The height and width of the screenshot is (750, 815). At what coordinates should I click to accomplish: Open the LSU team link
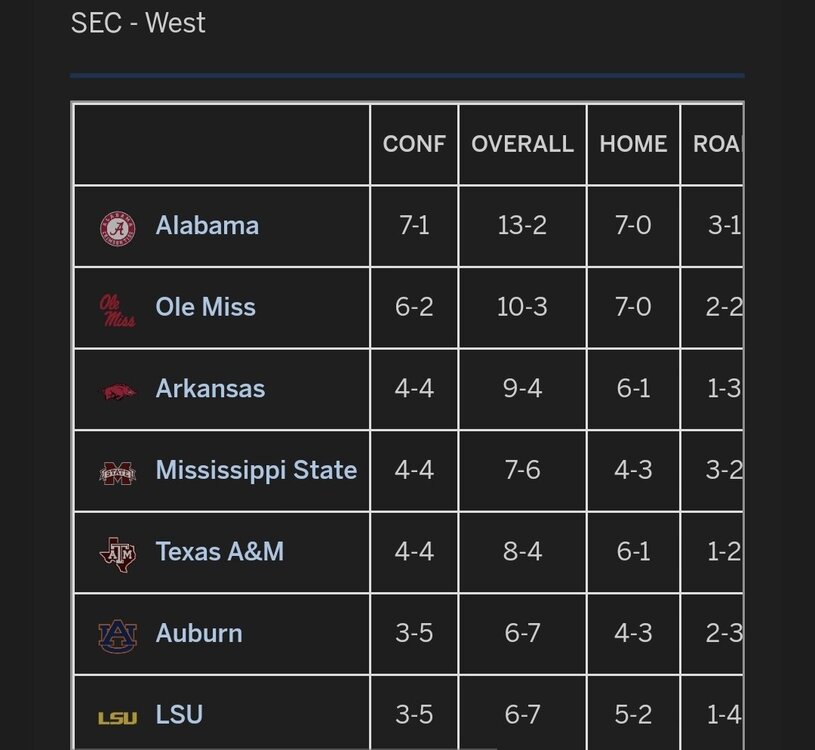(179, 715)
